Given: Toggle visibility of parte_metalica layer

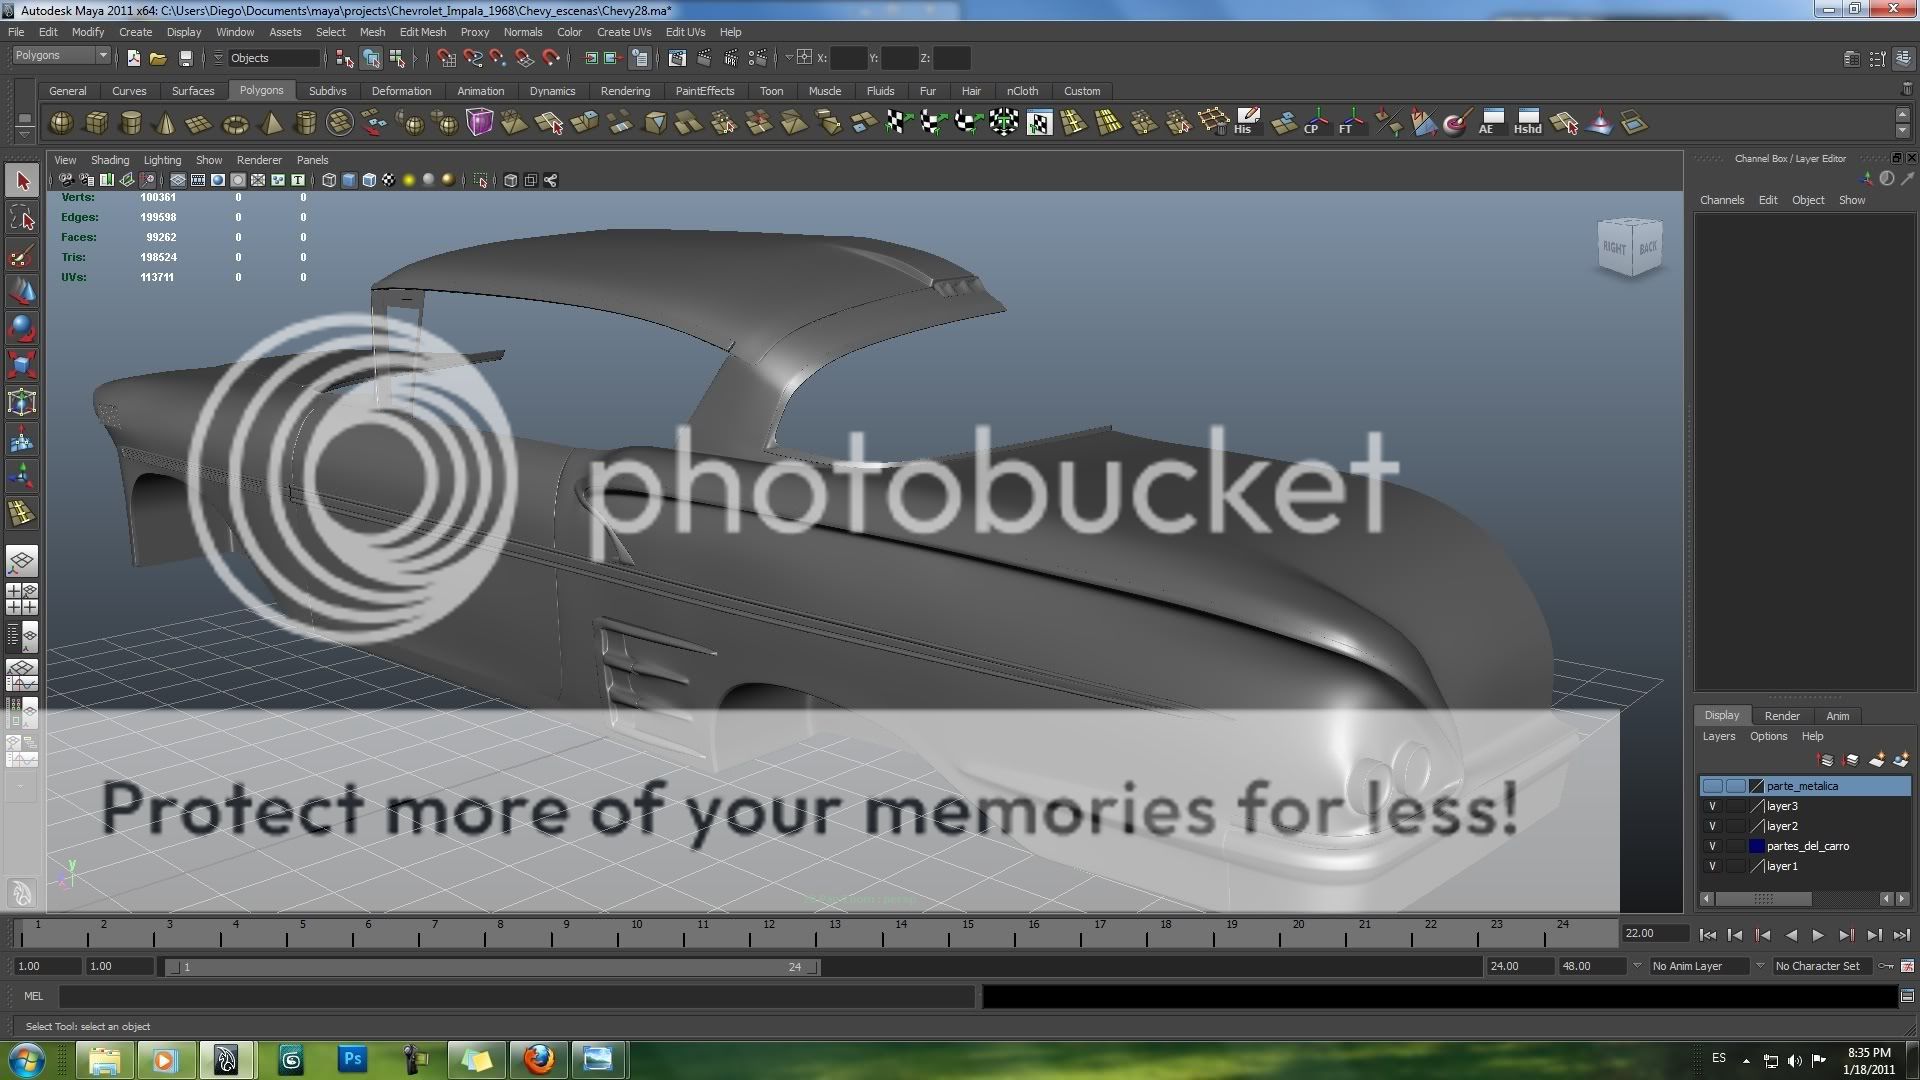Looking at the screenshot, I should coord(1712,786).
